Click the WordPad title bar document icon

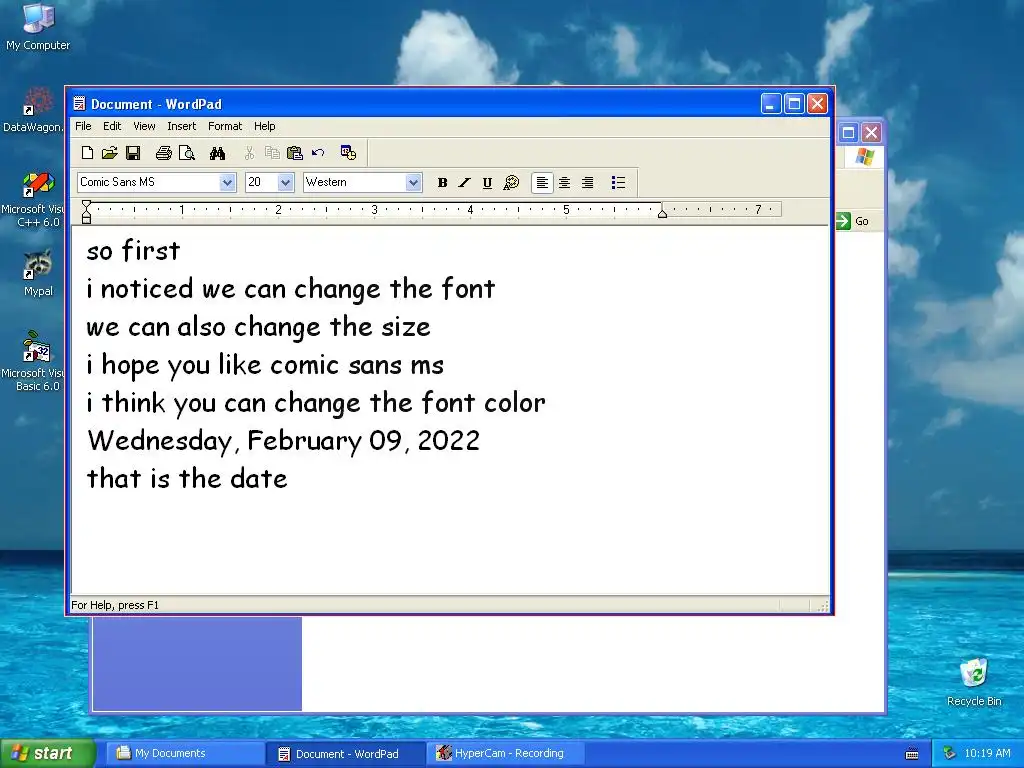click(79, 104)
